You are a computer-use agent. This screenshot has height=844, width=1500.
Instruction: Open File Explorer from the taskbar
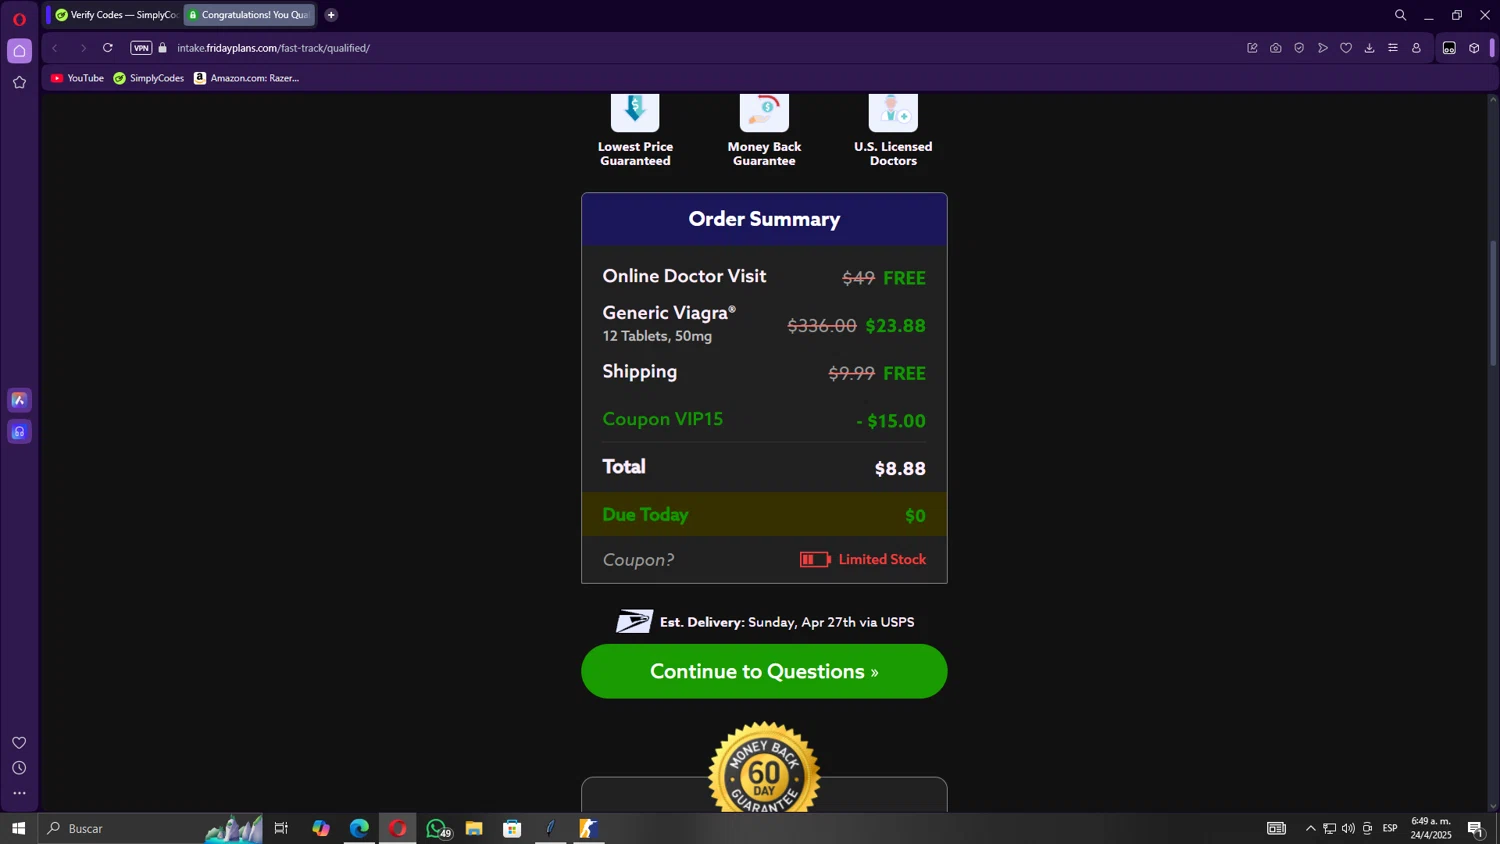[x=474, y=828]
